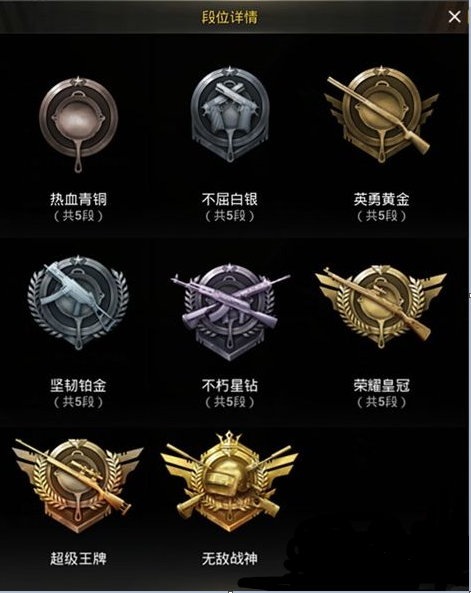Click the 段位详情 title text

pyautogui.click(x=230, y=17)
